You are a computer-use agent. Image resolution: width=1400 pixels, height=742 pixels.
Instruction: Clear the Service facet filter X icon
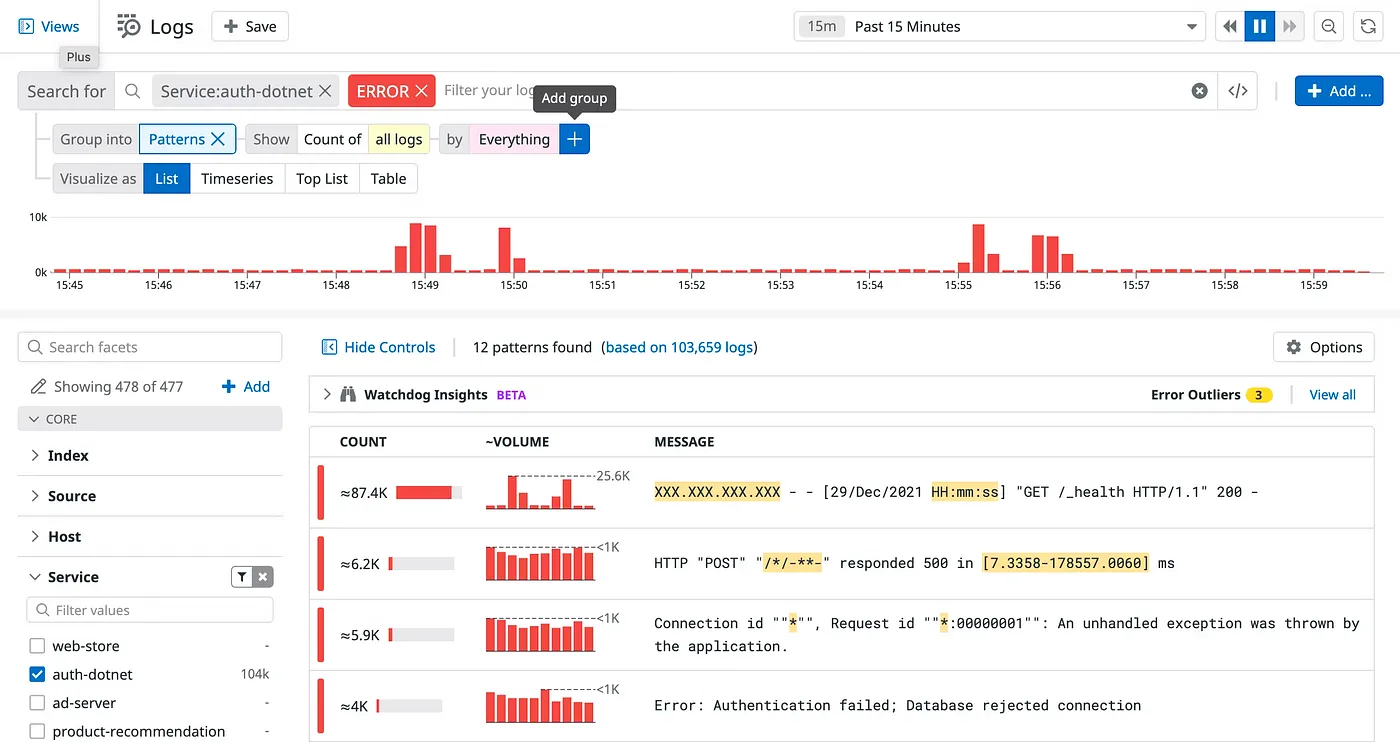pos(263,577)
